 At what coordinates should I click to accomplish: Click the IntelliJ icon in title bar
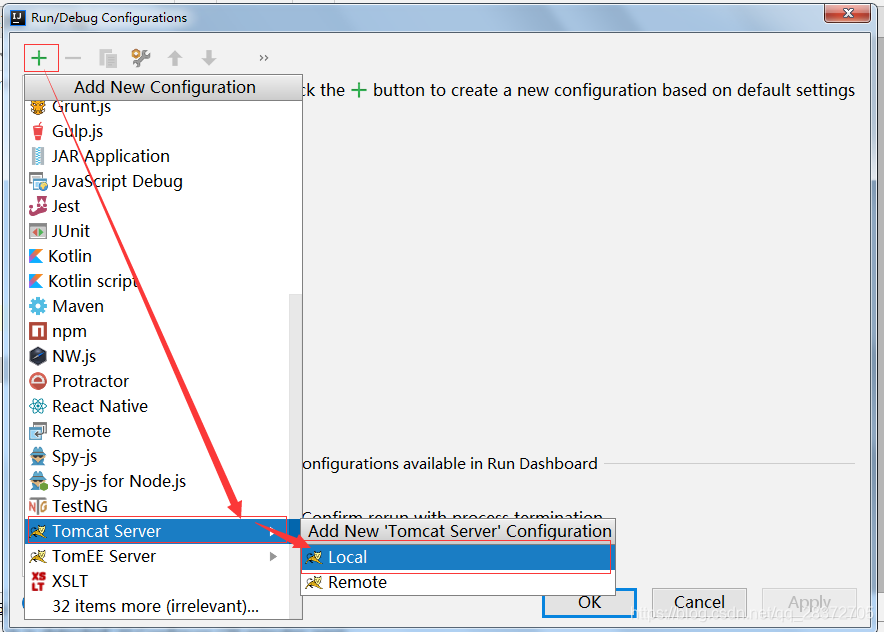pos(17,17)
